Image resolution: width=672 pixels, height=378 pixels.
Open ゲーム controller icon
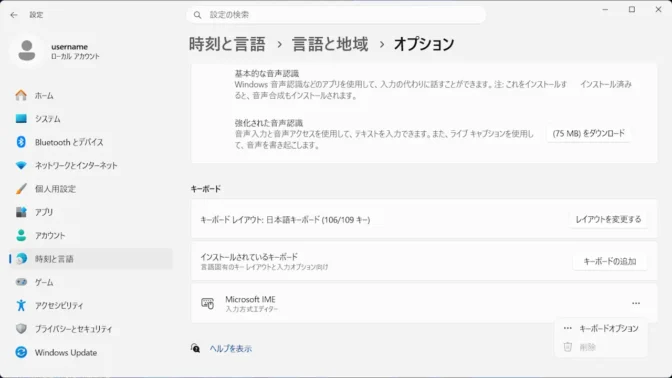tap(21, 282)
